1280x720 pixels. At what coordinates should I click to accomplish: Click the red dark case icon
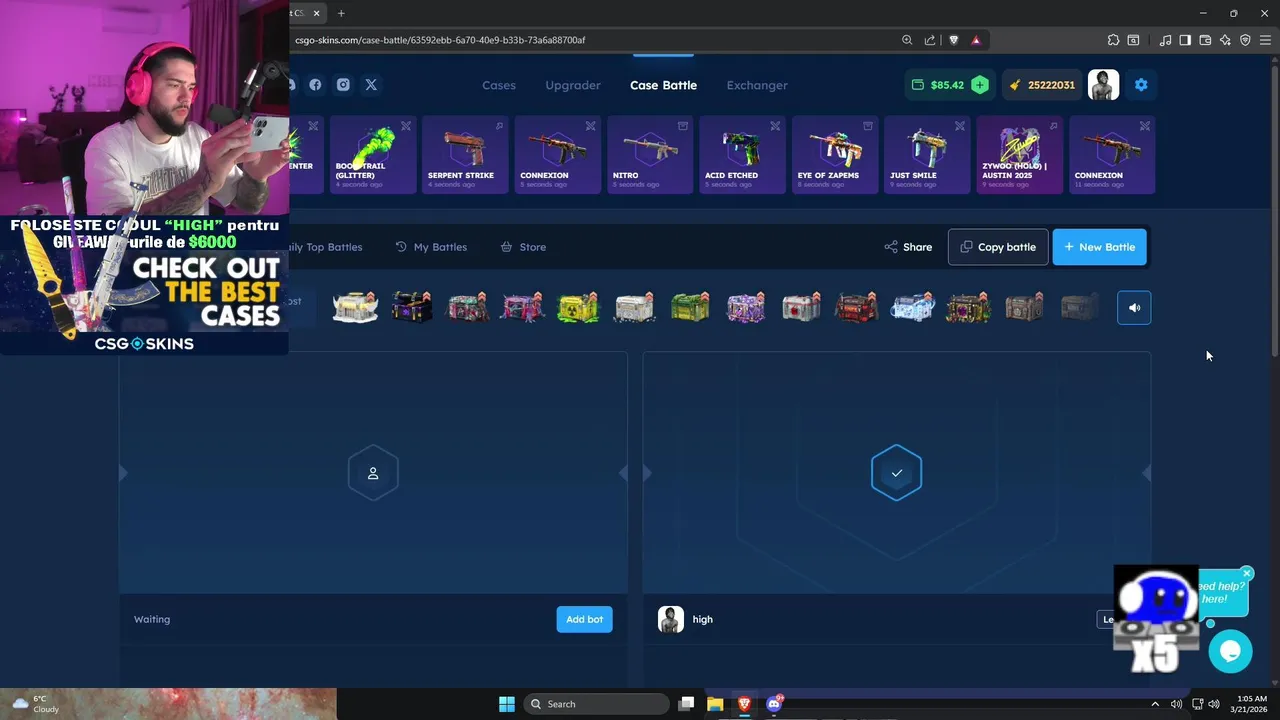[x=856, y=307]
